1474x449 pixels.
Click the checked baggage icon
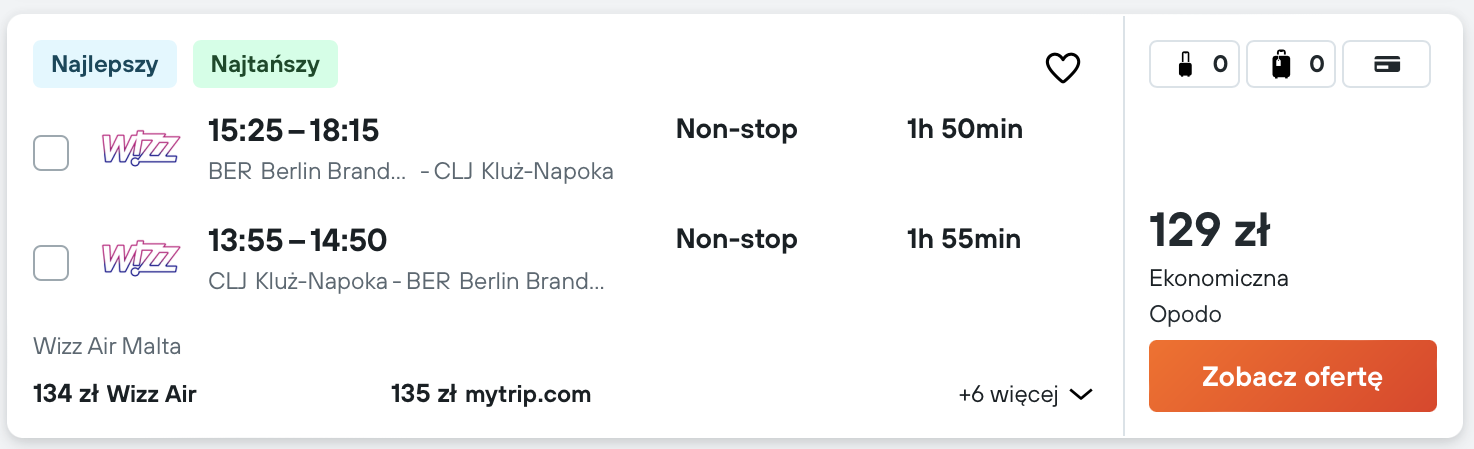(x=1280, y=65)
